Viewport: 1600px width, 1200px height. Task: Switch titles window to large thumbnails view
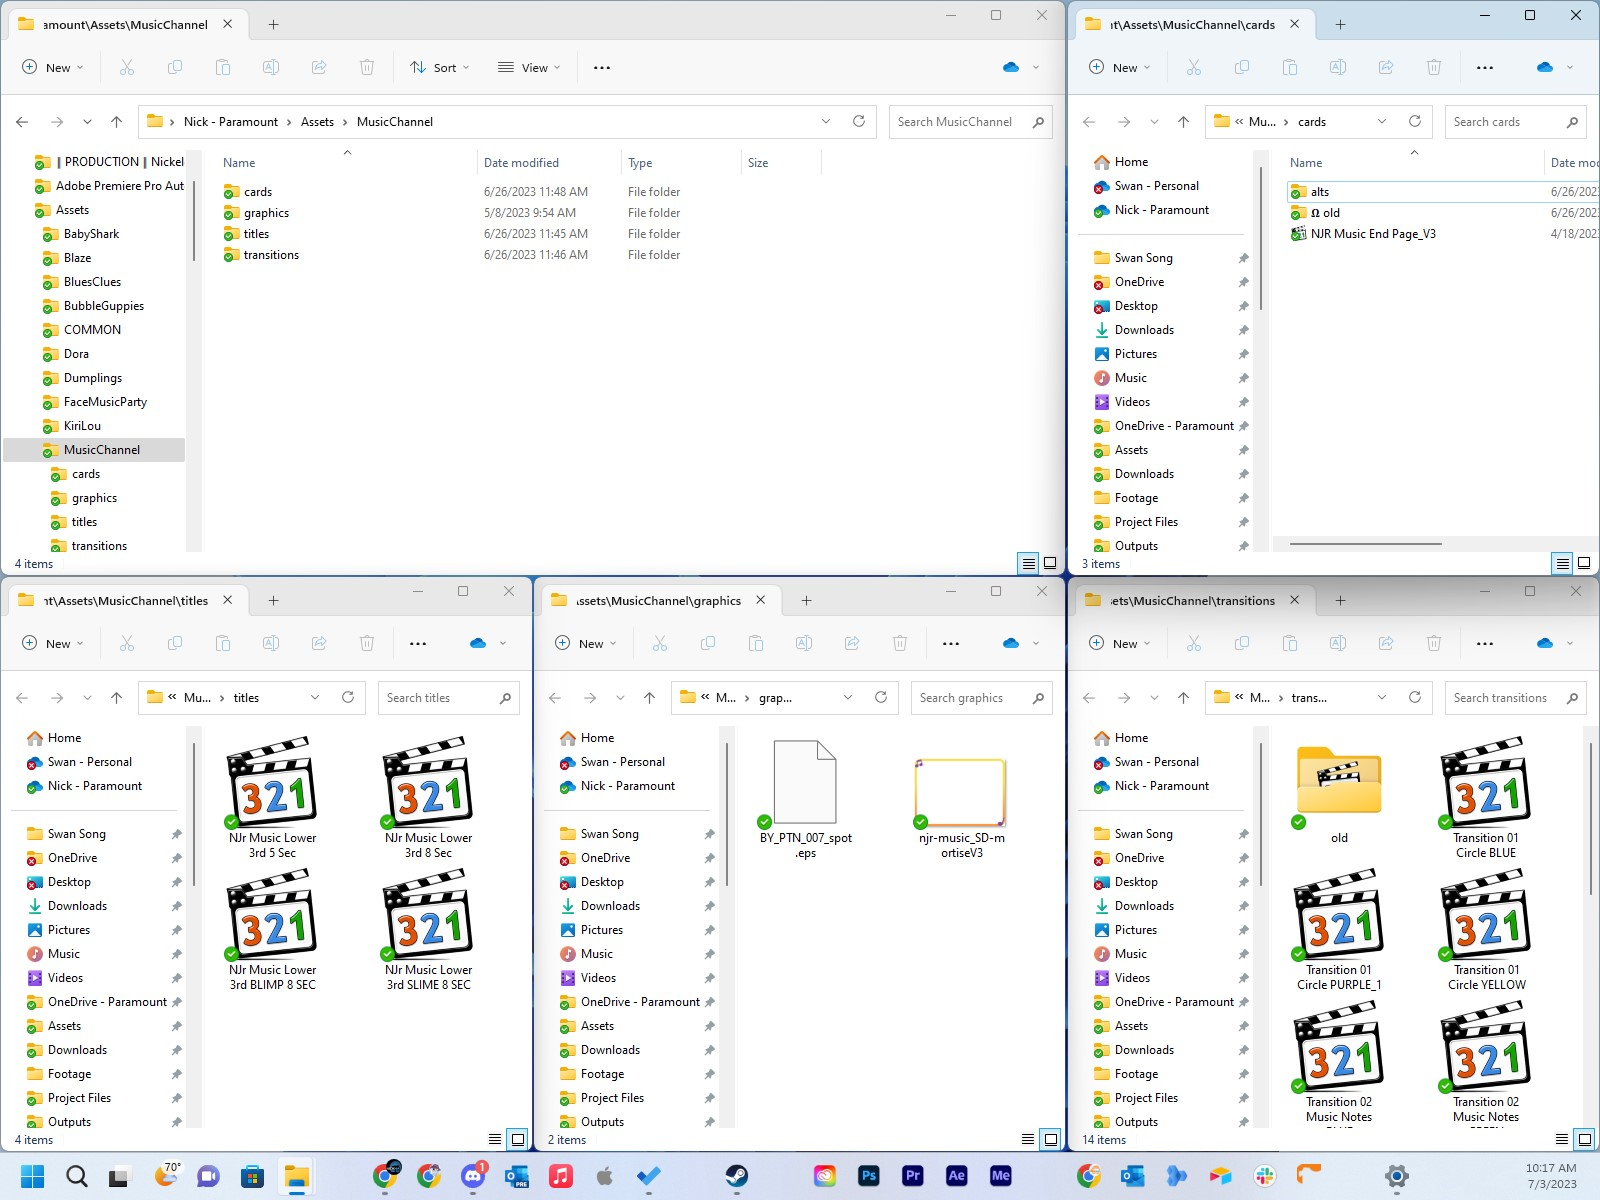coord(518,1139)
